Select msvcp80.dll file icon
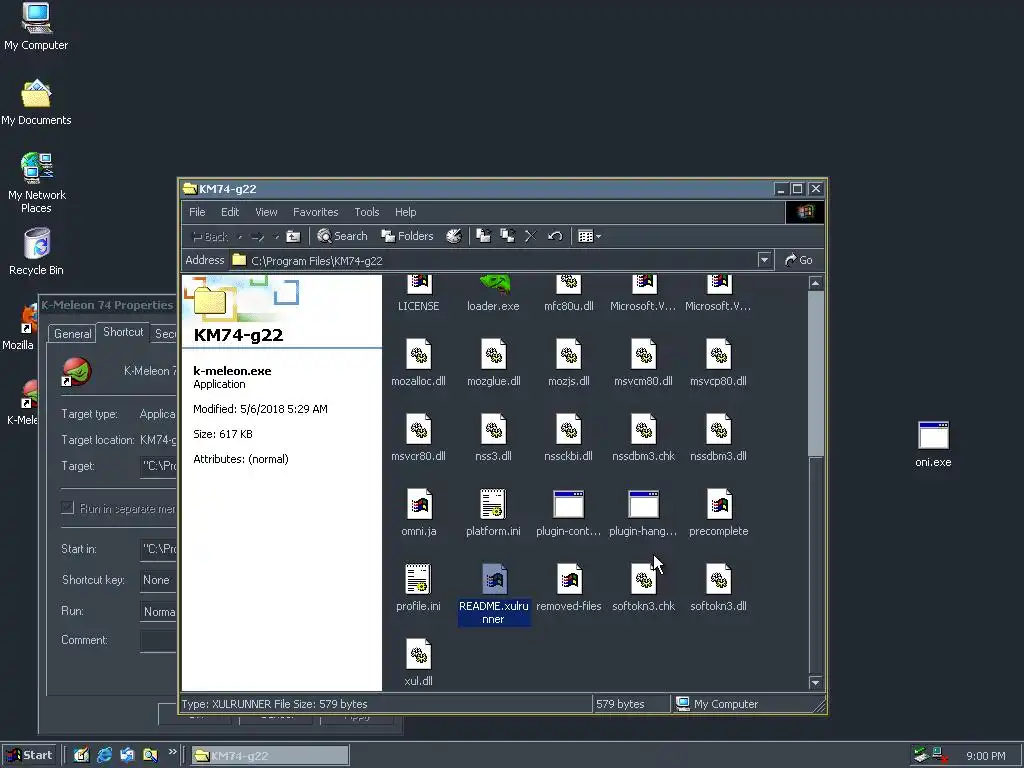Viewport: 1024px width, 768px height. click(x=718, y=355)
